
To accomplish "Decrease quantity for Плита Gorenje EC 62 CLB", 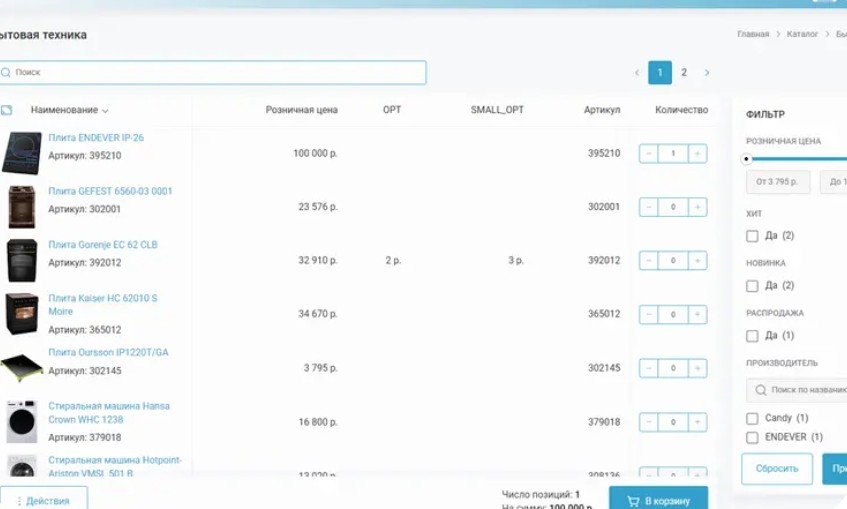I will pyautogui.click(x=649, y=260).
